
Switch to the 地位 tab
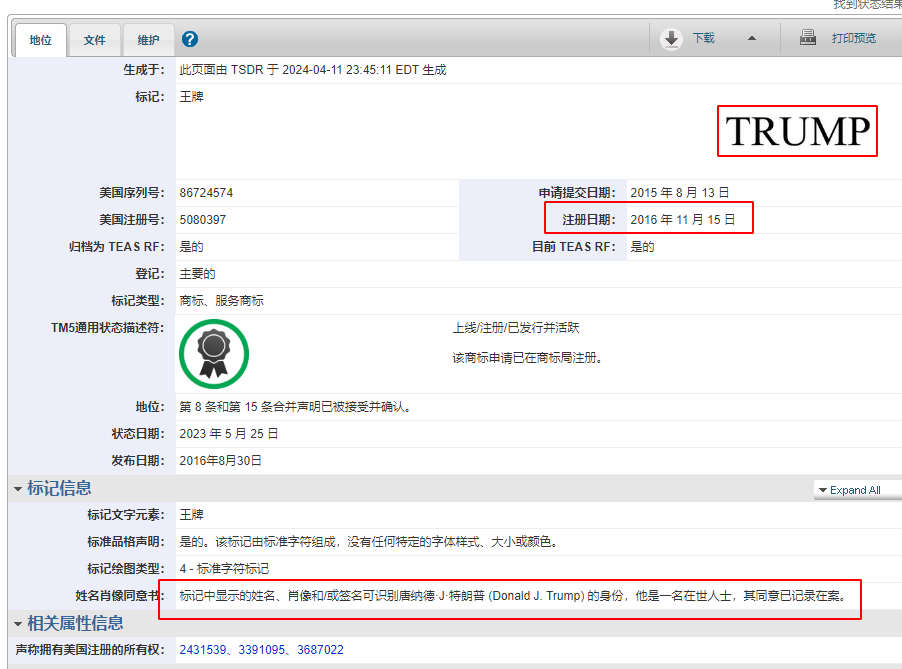pyautogui.click(x=40, y=40)
